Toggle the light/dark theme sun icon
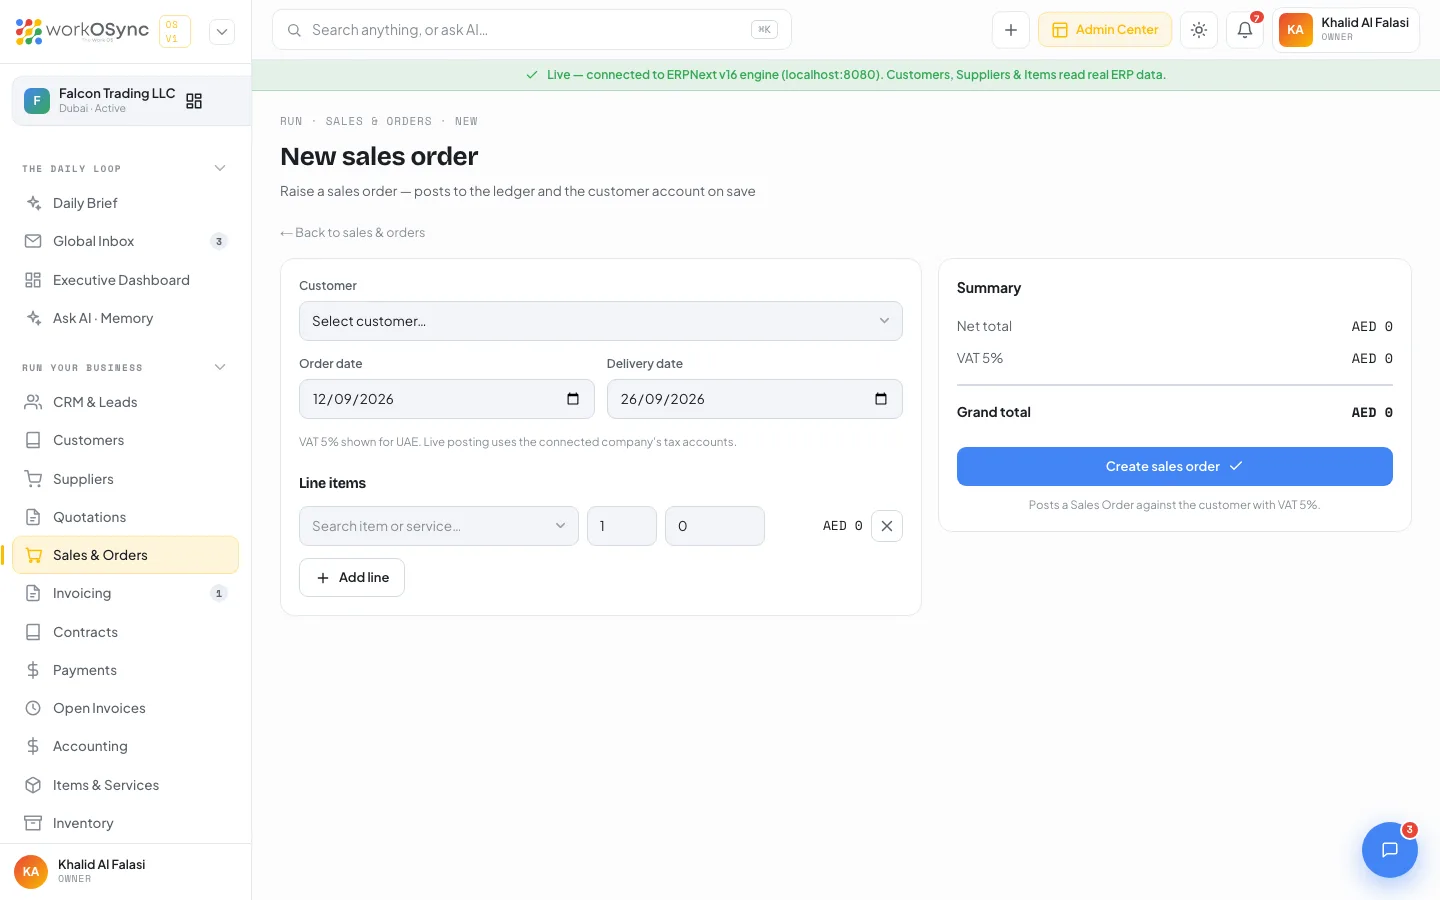This screenshot has width=1440, height=900. [1199, 30]
